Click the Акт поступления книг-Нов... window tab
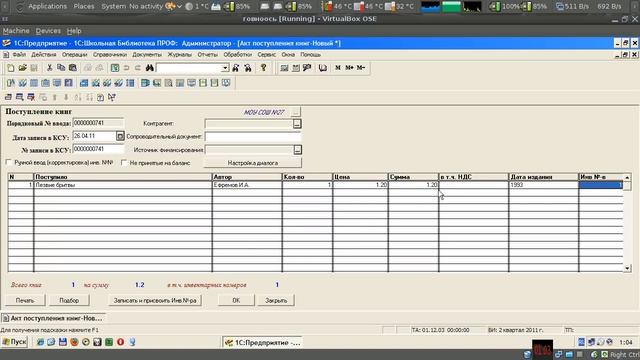640x360 pixels. (x=53, y=318)
